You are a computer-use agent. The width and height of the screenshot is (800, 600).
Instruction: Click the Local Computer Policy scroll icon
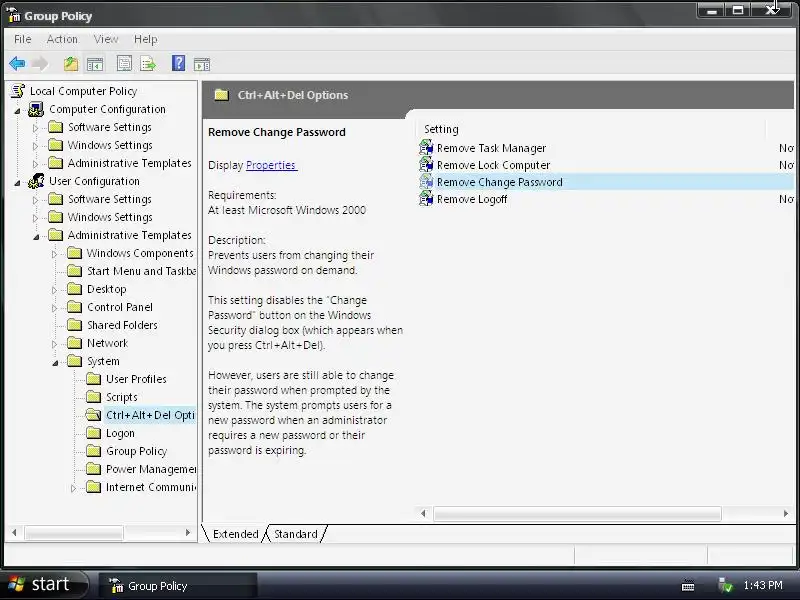(x=18, y=91)
